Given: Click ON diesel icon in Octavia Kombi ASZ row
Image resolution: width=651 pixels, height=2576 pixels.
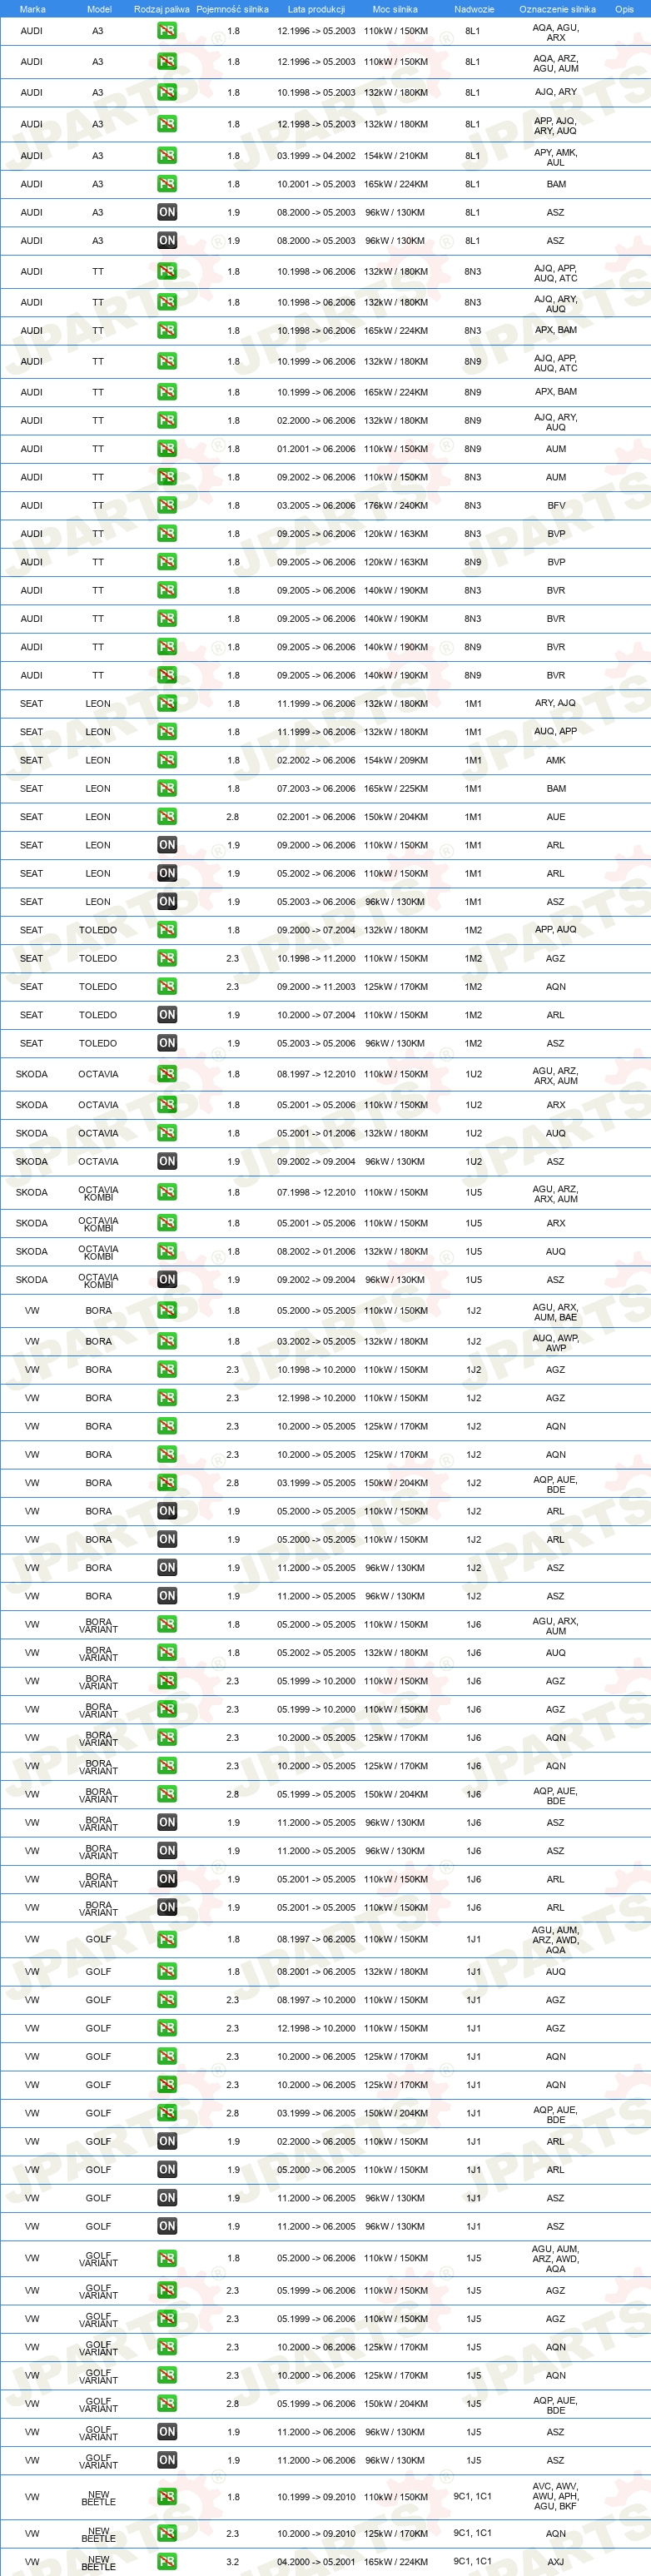Looking at the screenshot, I should click(x=167, y=1279).
